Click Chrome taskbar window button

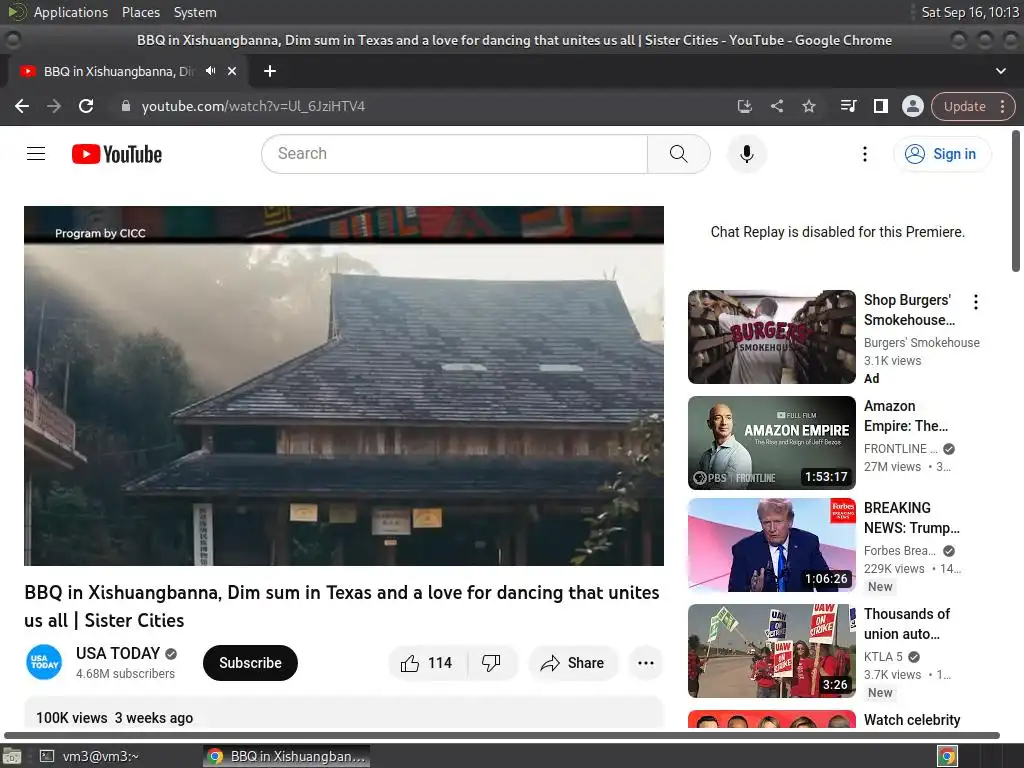pyautogui.click(x=286, y=756)
